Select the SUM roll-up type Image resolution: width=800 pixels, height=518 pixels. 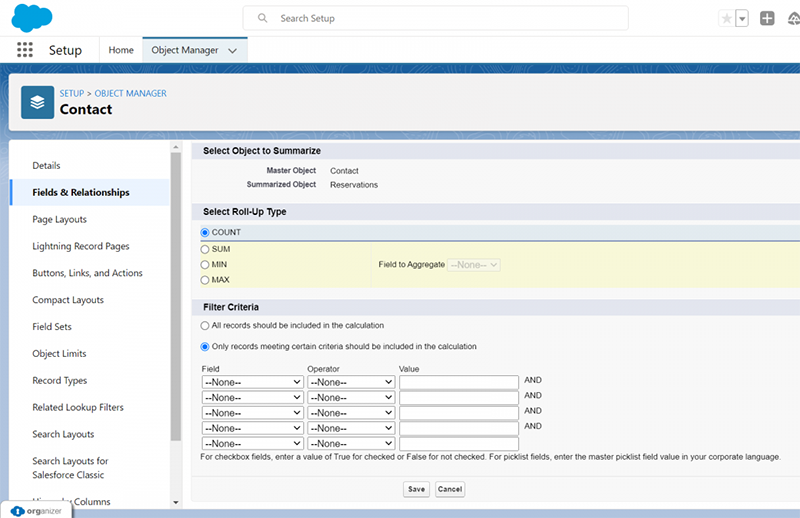click(x=205, y=249)
